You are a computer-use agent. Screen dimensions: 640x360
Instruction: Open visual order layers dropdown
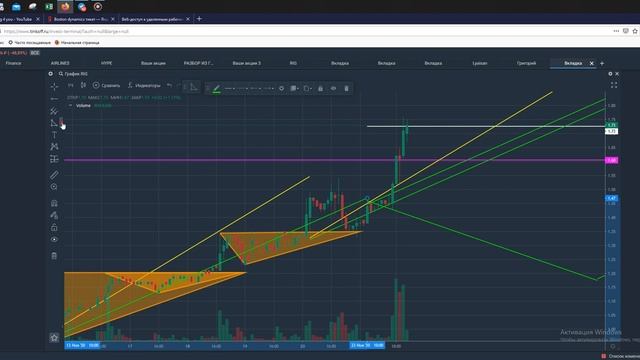[294, 88]
